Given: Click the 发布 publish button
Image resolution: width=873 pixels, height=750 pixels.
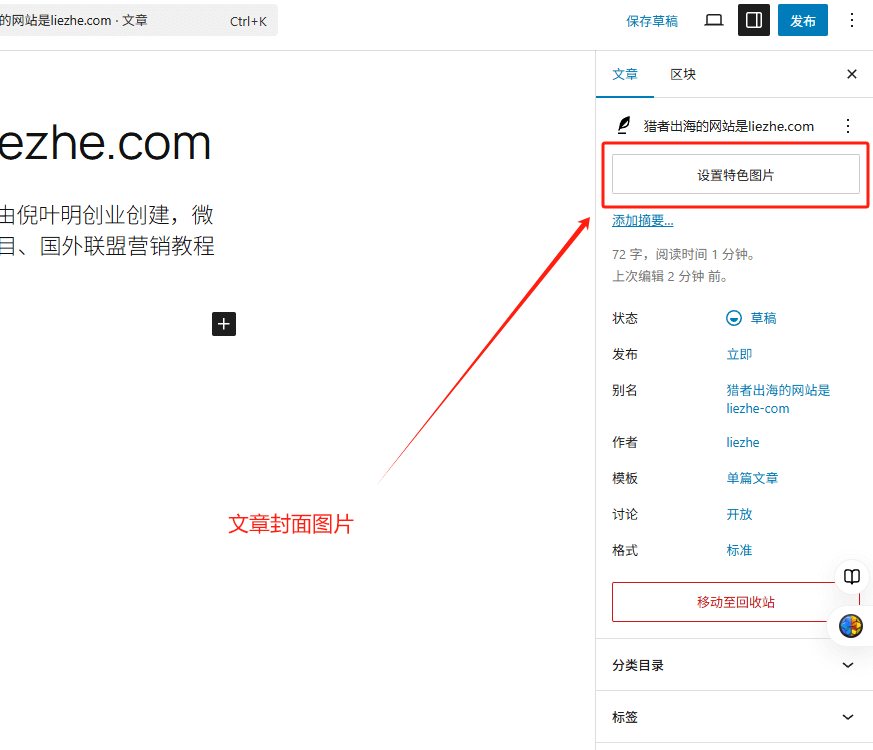Looking at the screenshot, I should pyautogui.click(x=802, y=20).
